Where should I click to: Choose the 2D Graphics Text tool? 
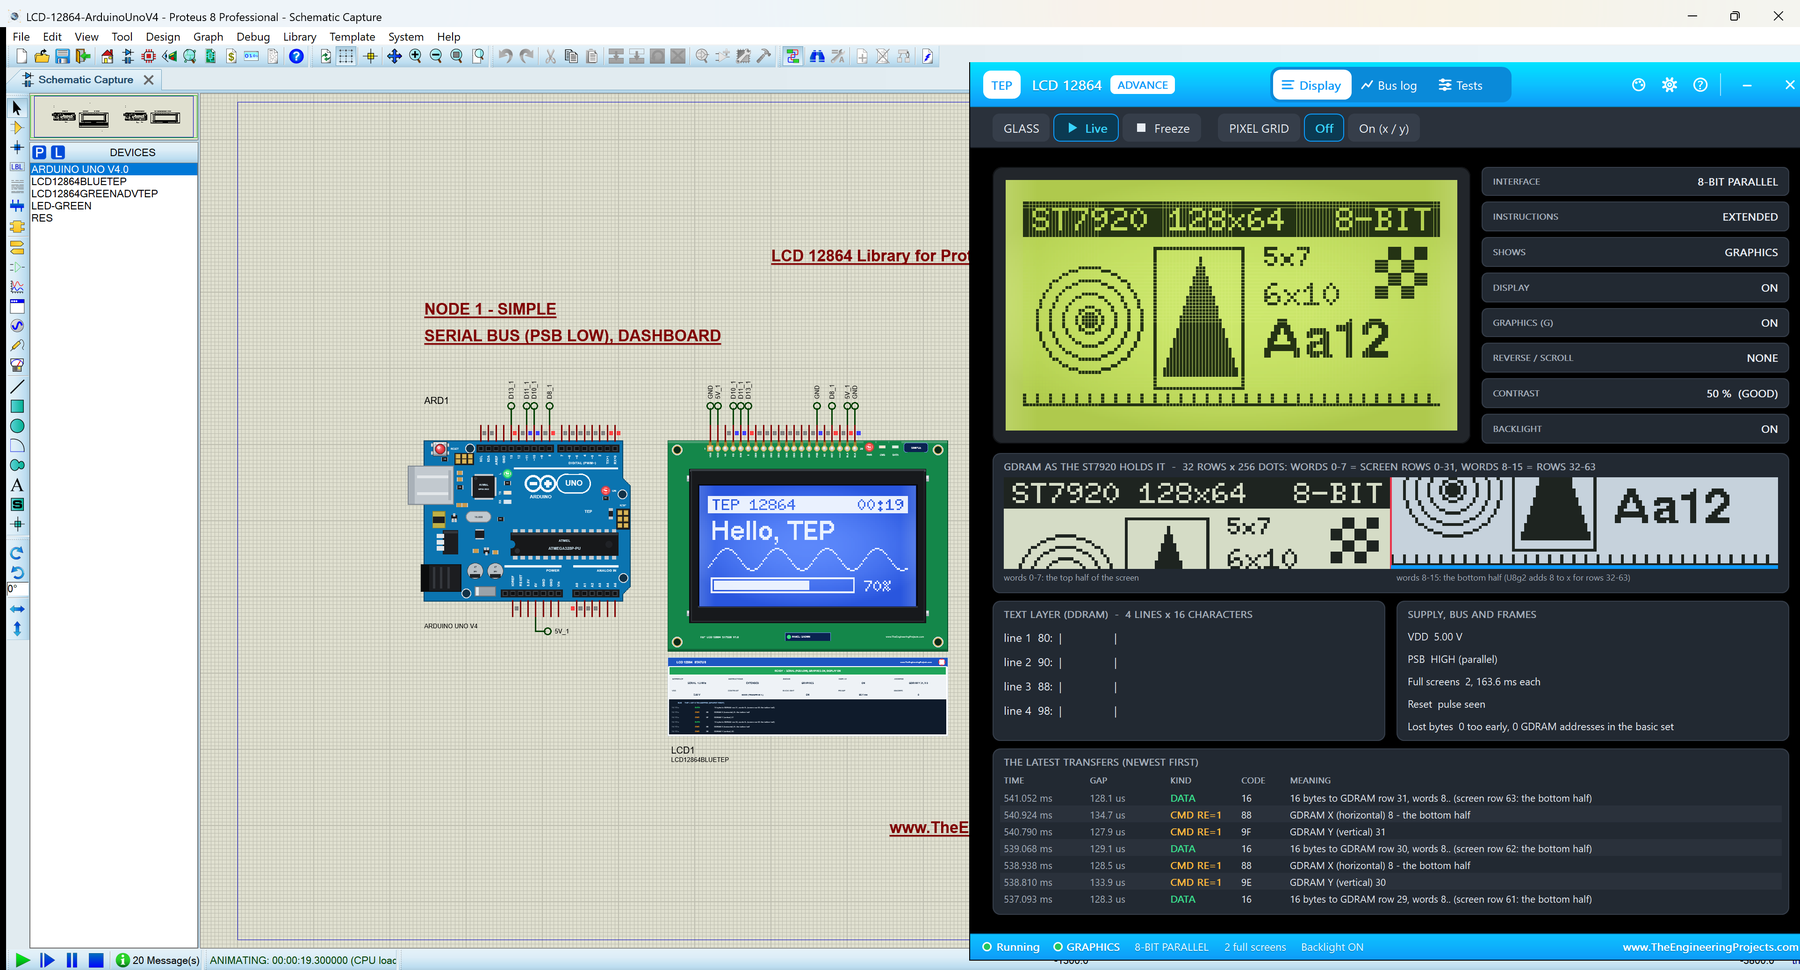[x=17, y=485]
